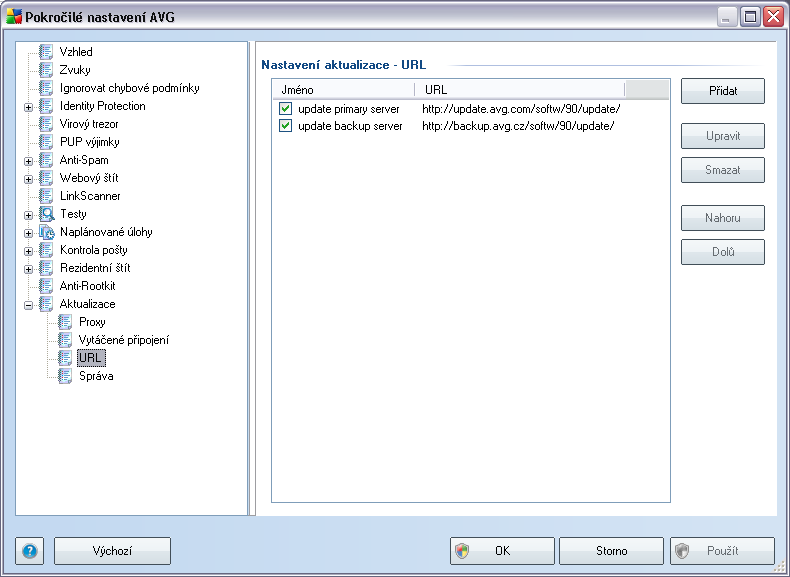Viewport: 790px width, 577px height.
Task: Click the Testy magnifier icon
Action: [x=46, y=214]
